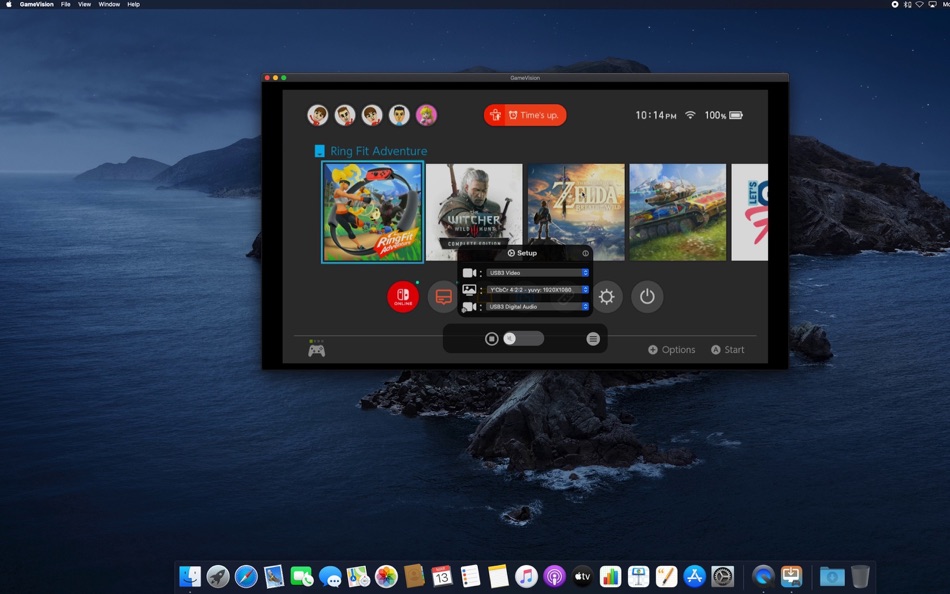Click the fourth Mii user avatar
The width and height of the screenshot is (950, 594).
pos(399,115)
